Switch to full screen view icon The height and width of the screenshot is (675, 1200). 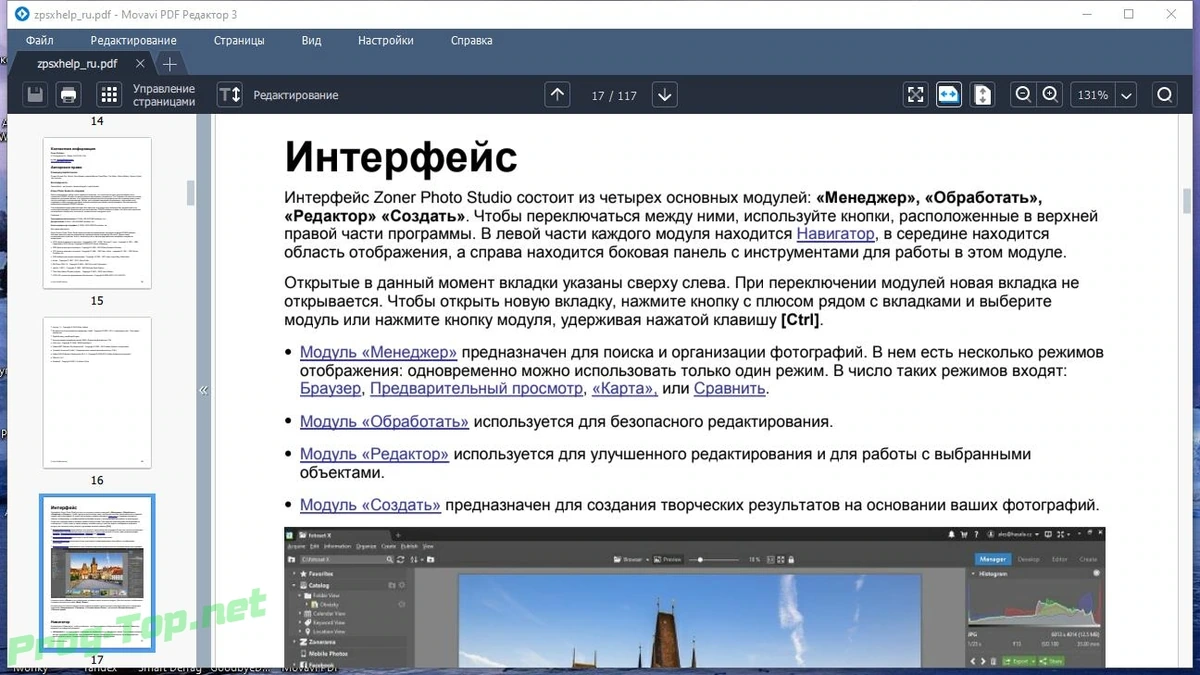(x=915, y=95)
